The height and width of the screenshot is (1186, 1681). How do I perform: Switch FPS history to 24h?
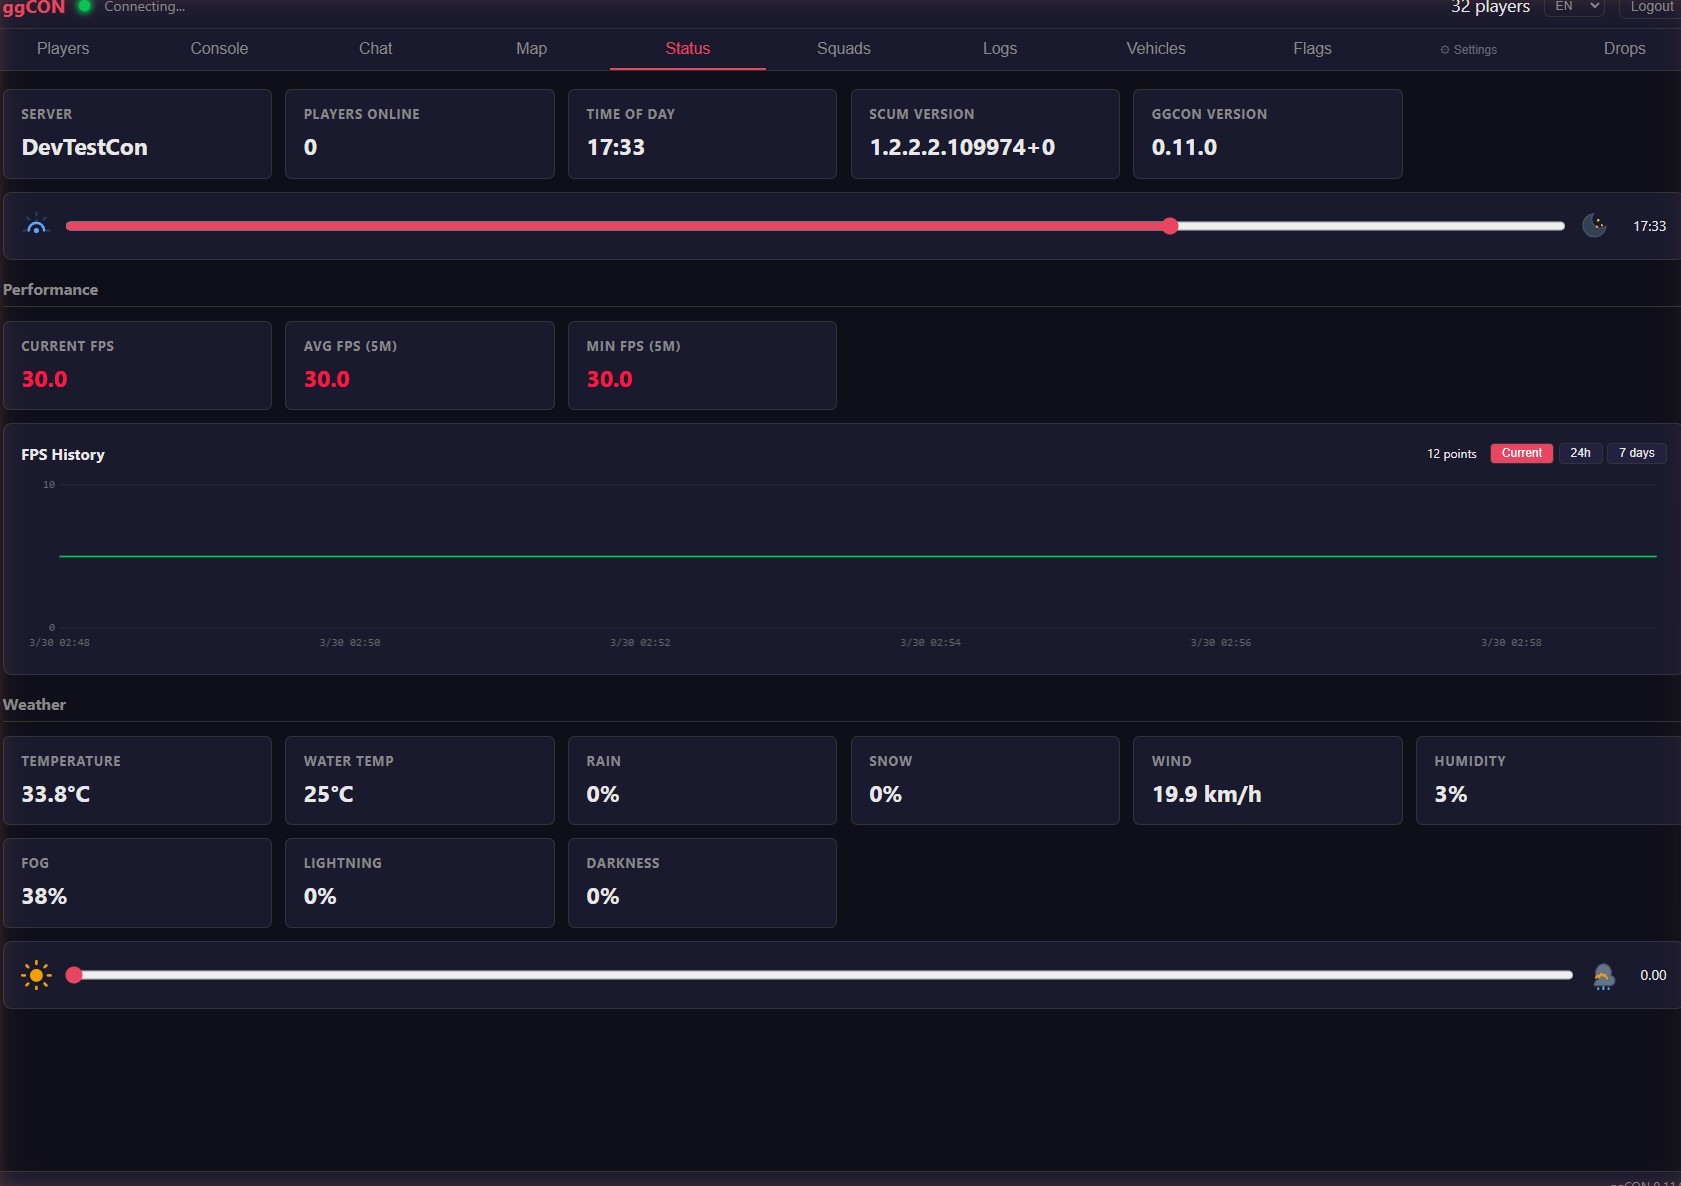pos(1580,453)
